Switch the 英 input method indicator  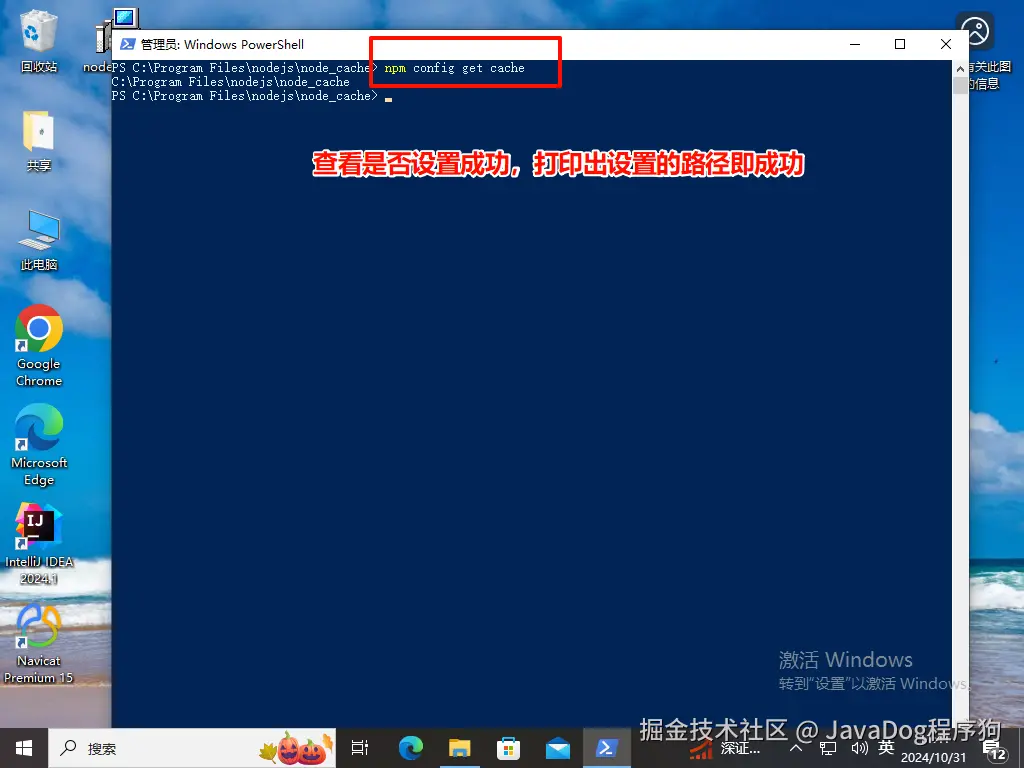pos(886,748)
